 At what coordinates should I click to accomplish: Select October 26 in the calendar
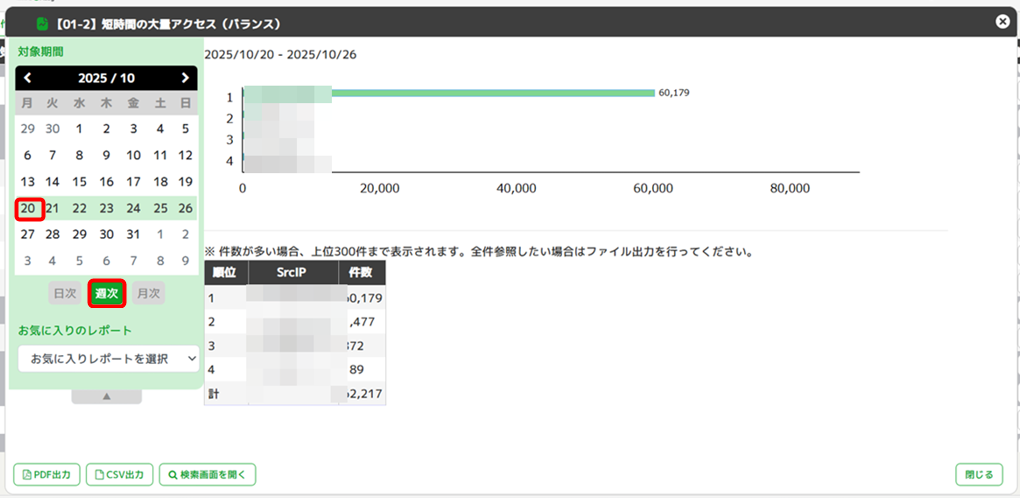tap(185, 208)
